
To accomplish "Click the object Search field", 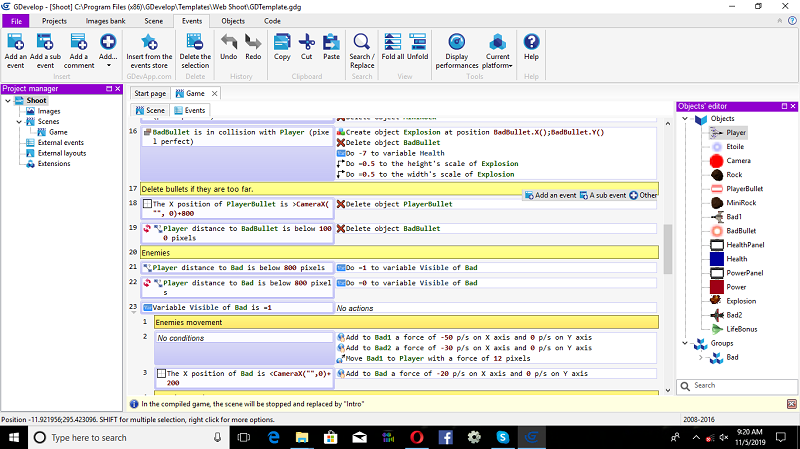I will pyautogui.click(x=738, y=385).
